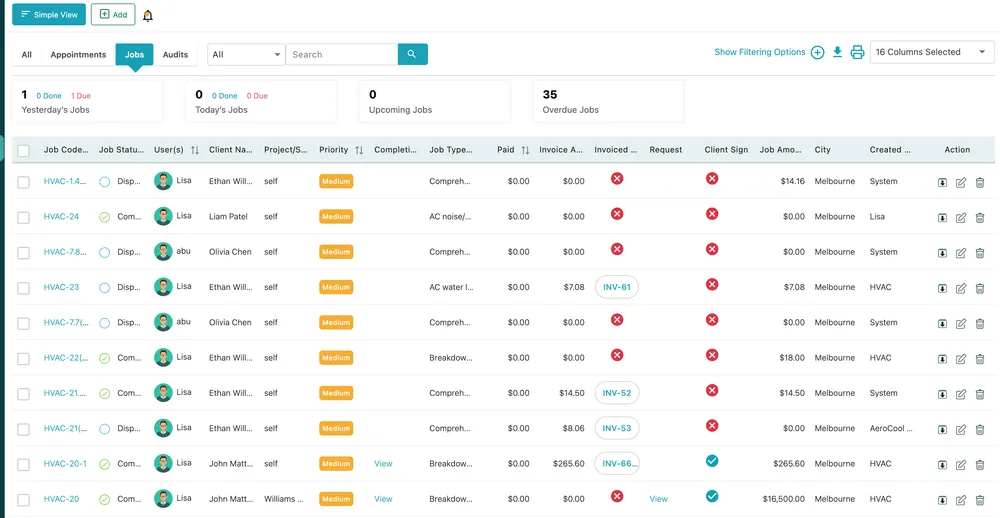This screenshot has height=518, width=1000.
Task: Click the $16,500.00 job amount cell
Action: click(783, 499)
